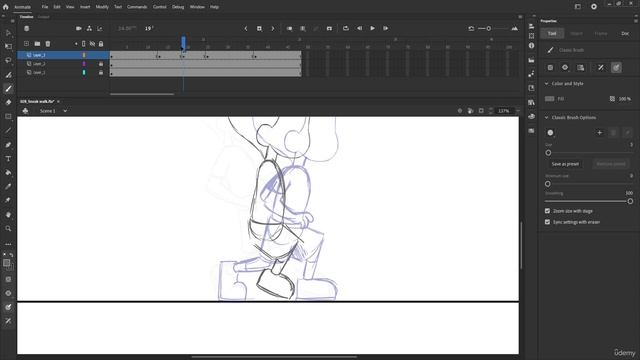Screen dimensions: 640x360
Task: Click the timeline zoom-in mountains icon
Action: tap(515, 29)
